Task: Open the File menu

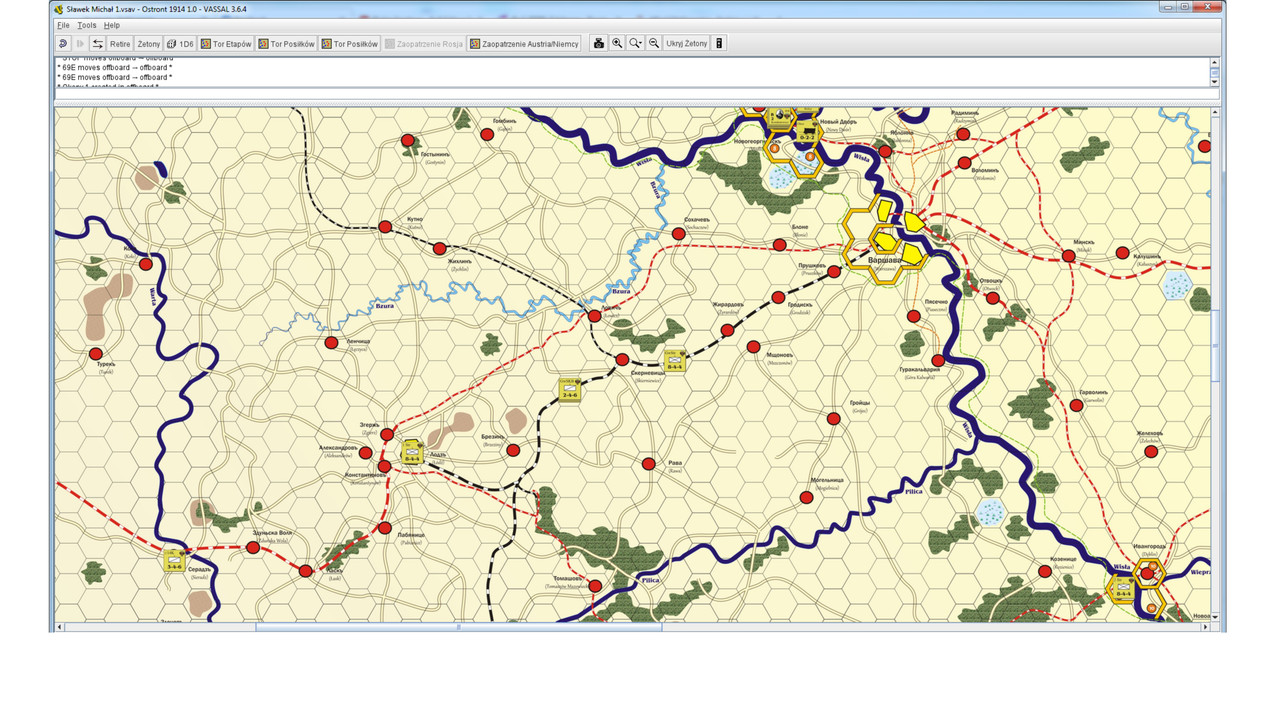Action: coord(63,25)
